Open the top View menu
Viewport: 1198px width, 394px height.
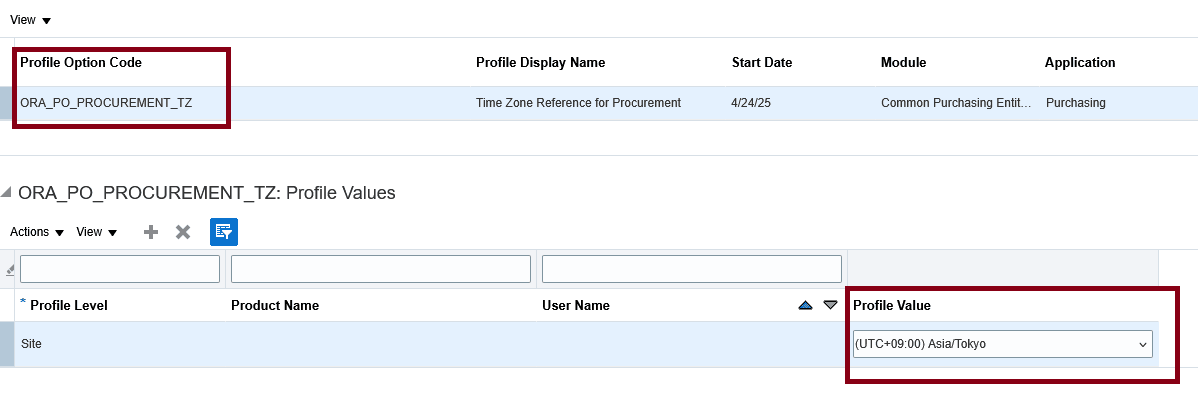point(31,20)
